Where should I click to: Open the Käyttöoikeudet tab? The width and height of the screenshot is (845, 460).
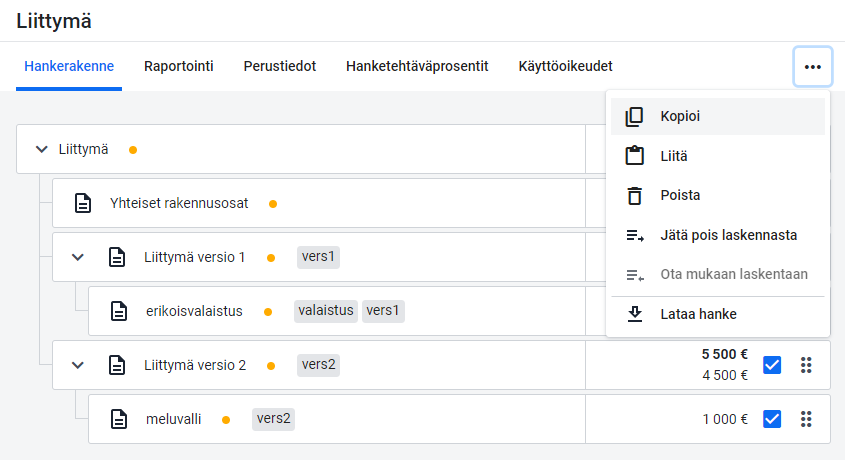[565, 66]
